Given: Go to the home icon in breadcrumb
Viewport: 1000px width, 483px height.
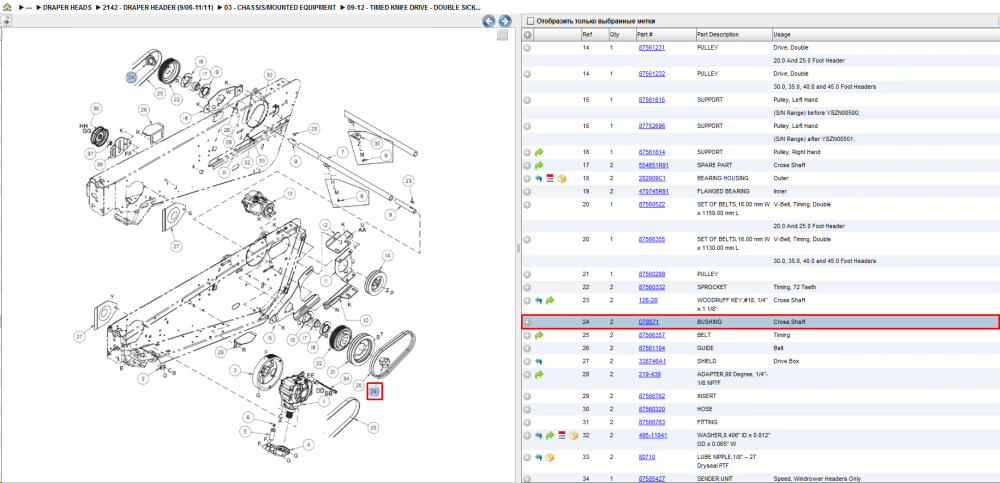Looking at the screenshot, I should click(x=7, y=7).
